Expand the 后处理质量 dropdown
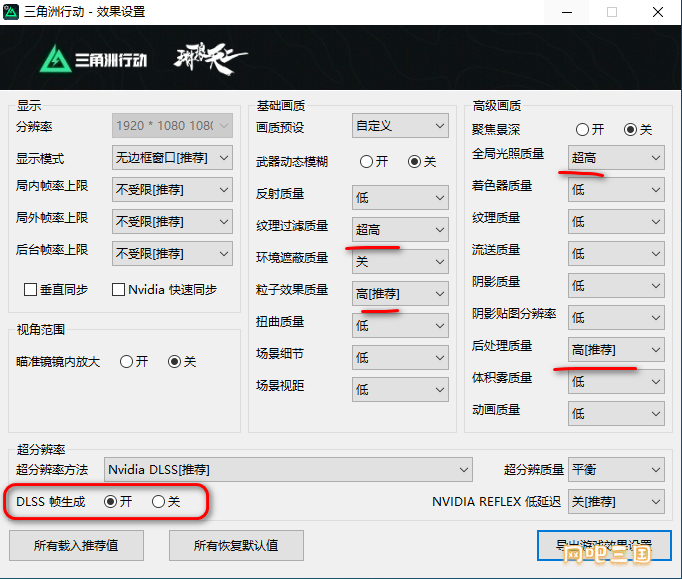 616,350
